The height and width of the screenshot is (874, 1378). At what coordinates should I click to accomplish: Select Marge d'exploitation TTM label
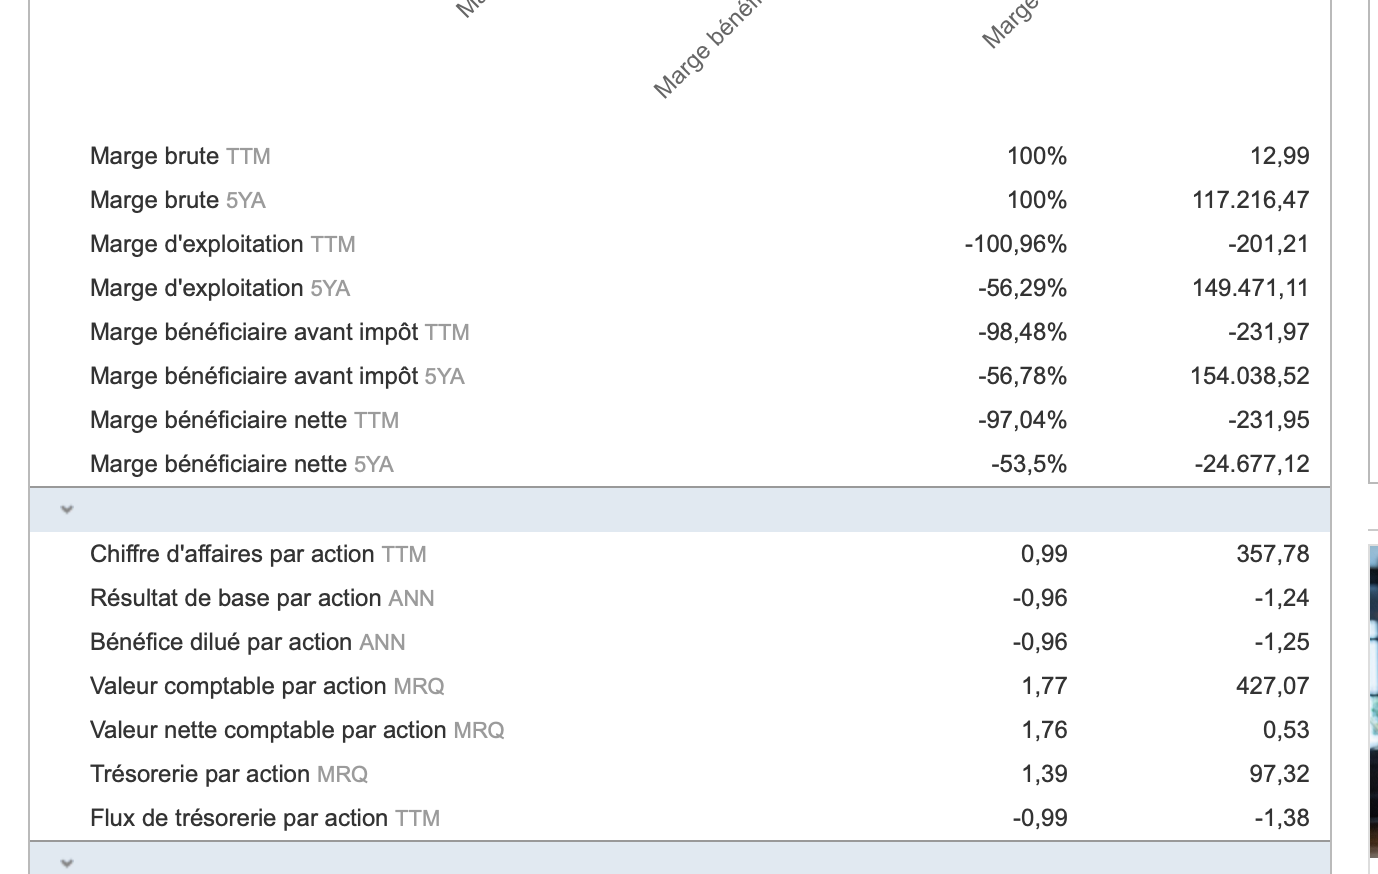222,244
